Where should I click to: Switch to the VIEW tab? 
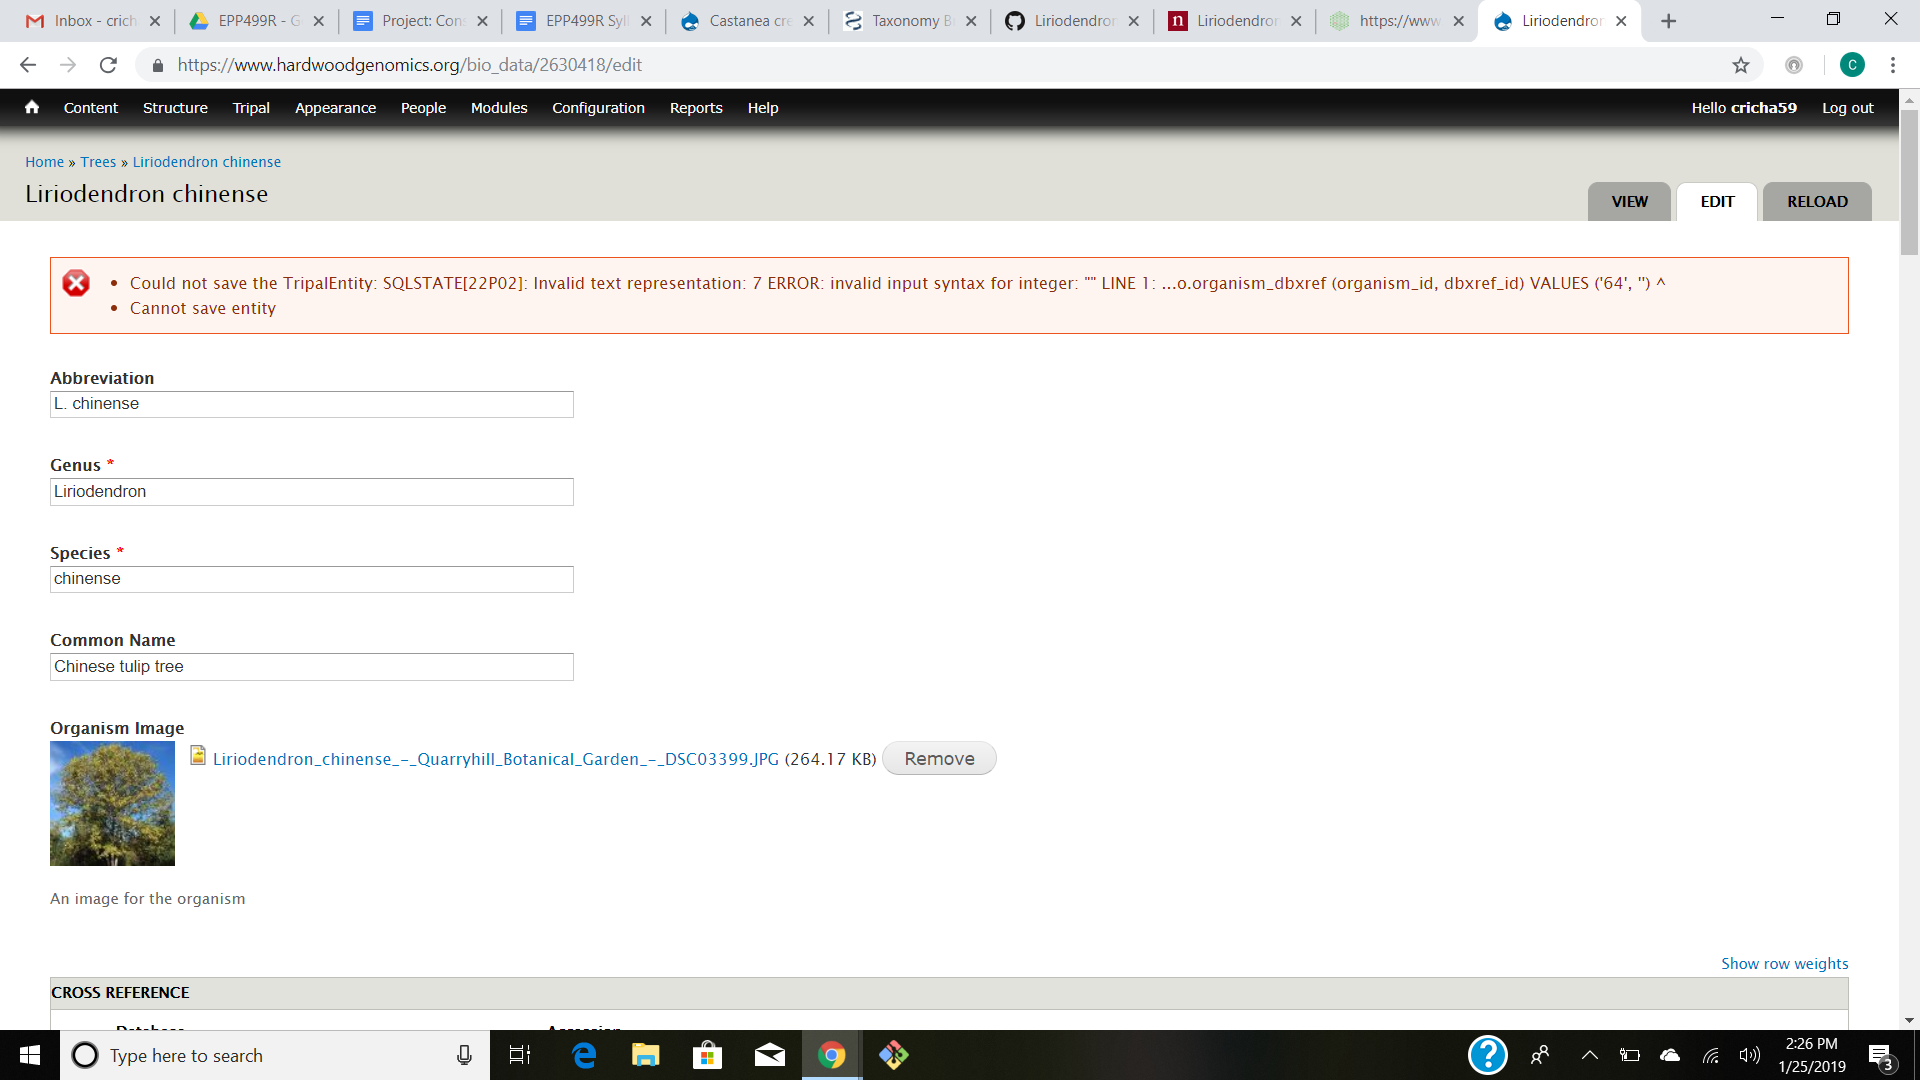pyautogui.click(x=1629, y=201)
